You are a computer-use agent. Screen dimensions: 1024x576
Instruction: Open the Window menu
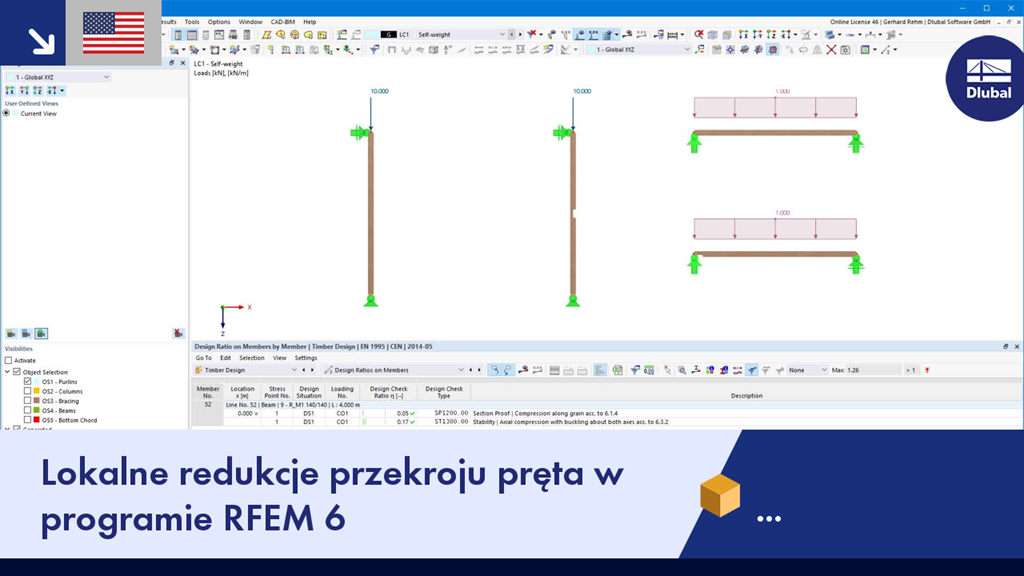pos(250,22)
